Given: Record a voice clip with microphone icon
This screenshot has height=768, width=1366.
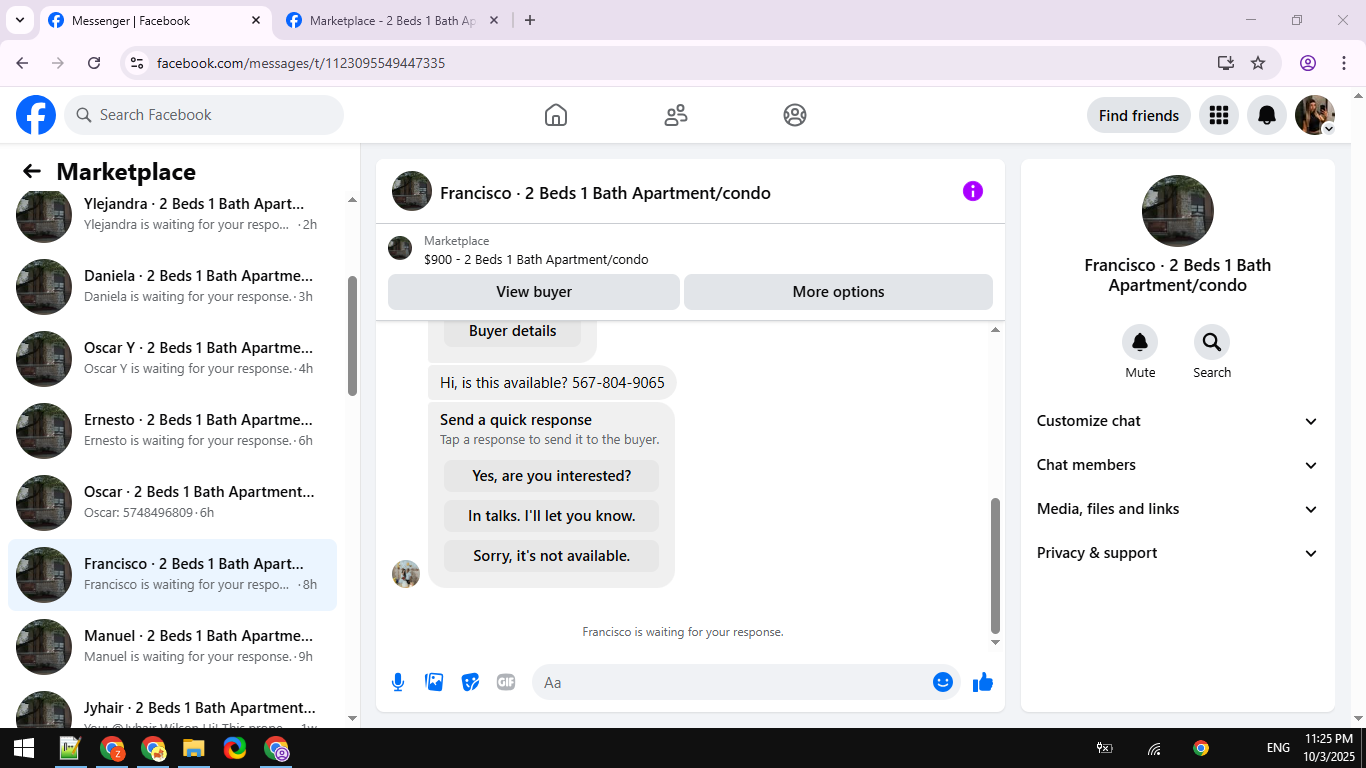Looking at the screenshot, I should click(398, 682).
